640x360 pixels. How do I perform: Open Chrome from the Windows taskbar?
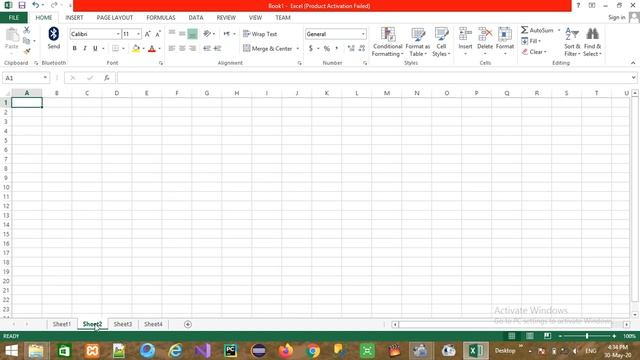[x=313, y=351]
